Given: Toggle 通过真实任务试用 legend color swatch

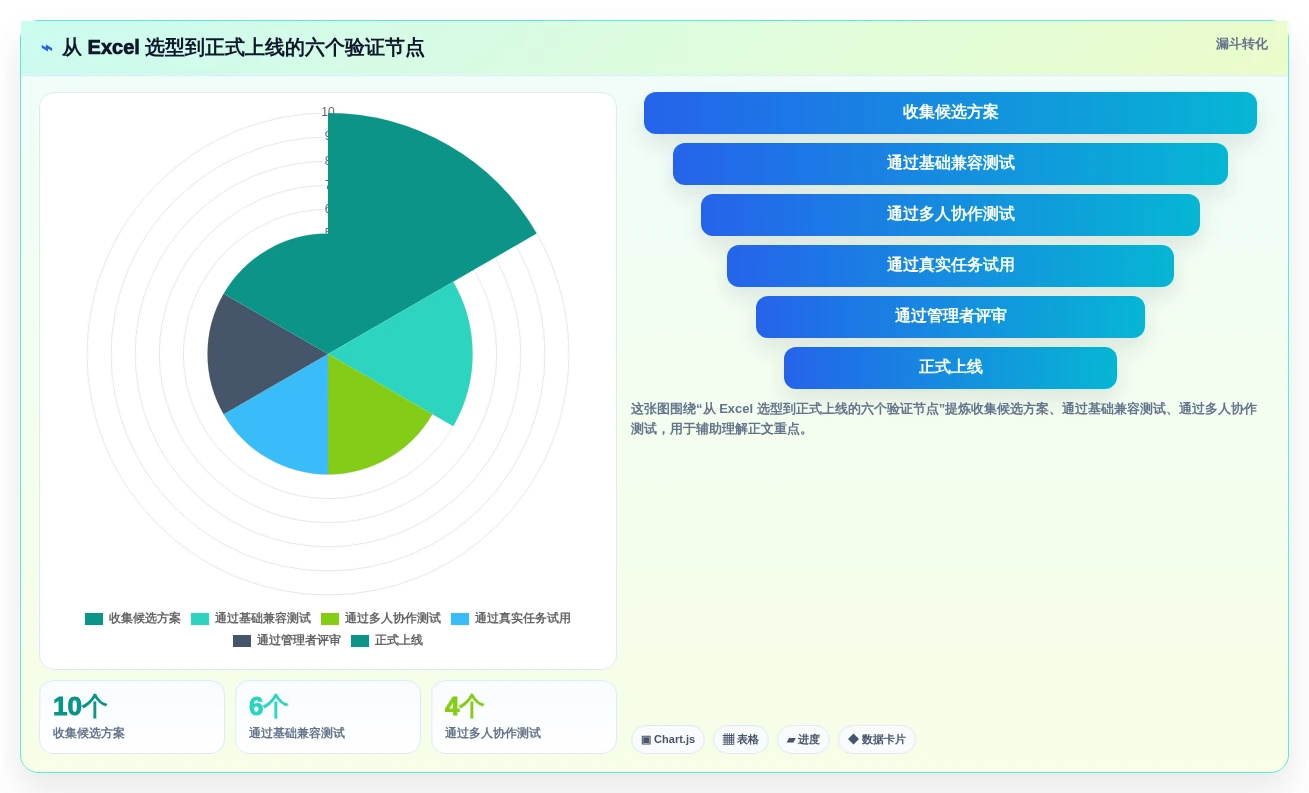Looking at the screenshot, I should [460, 619].
